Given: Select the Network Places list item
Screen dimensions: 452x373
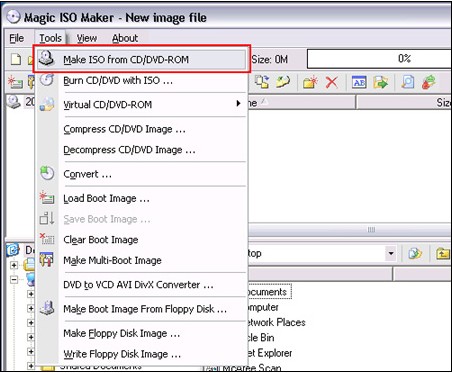Looking at the screenshot, I should pyautogui.click(x=277, y=322).
